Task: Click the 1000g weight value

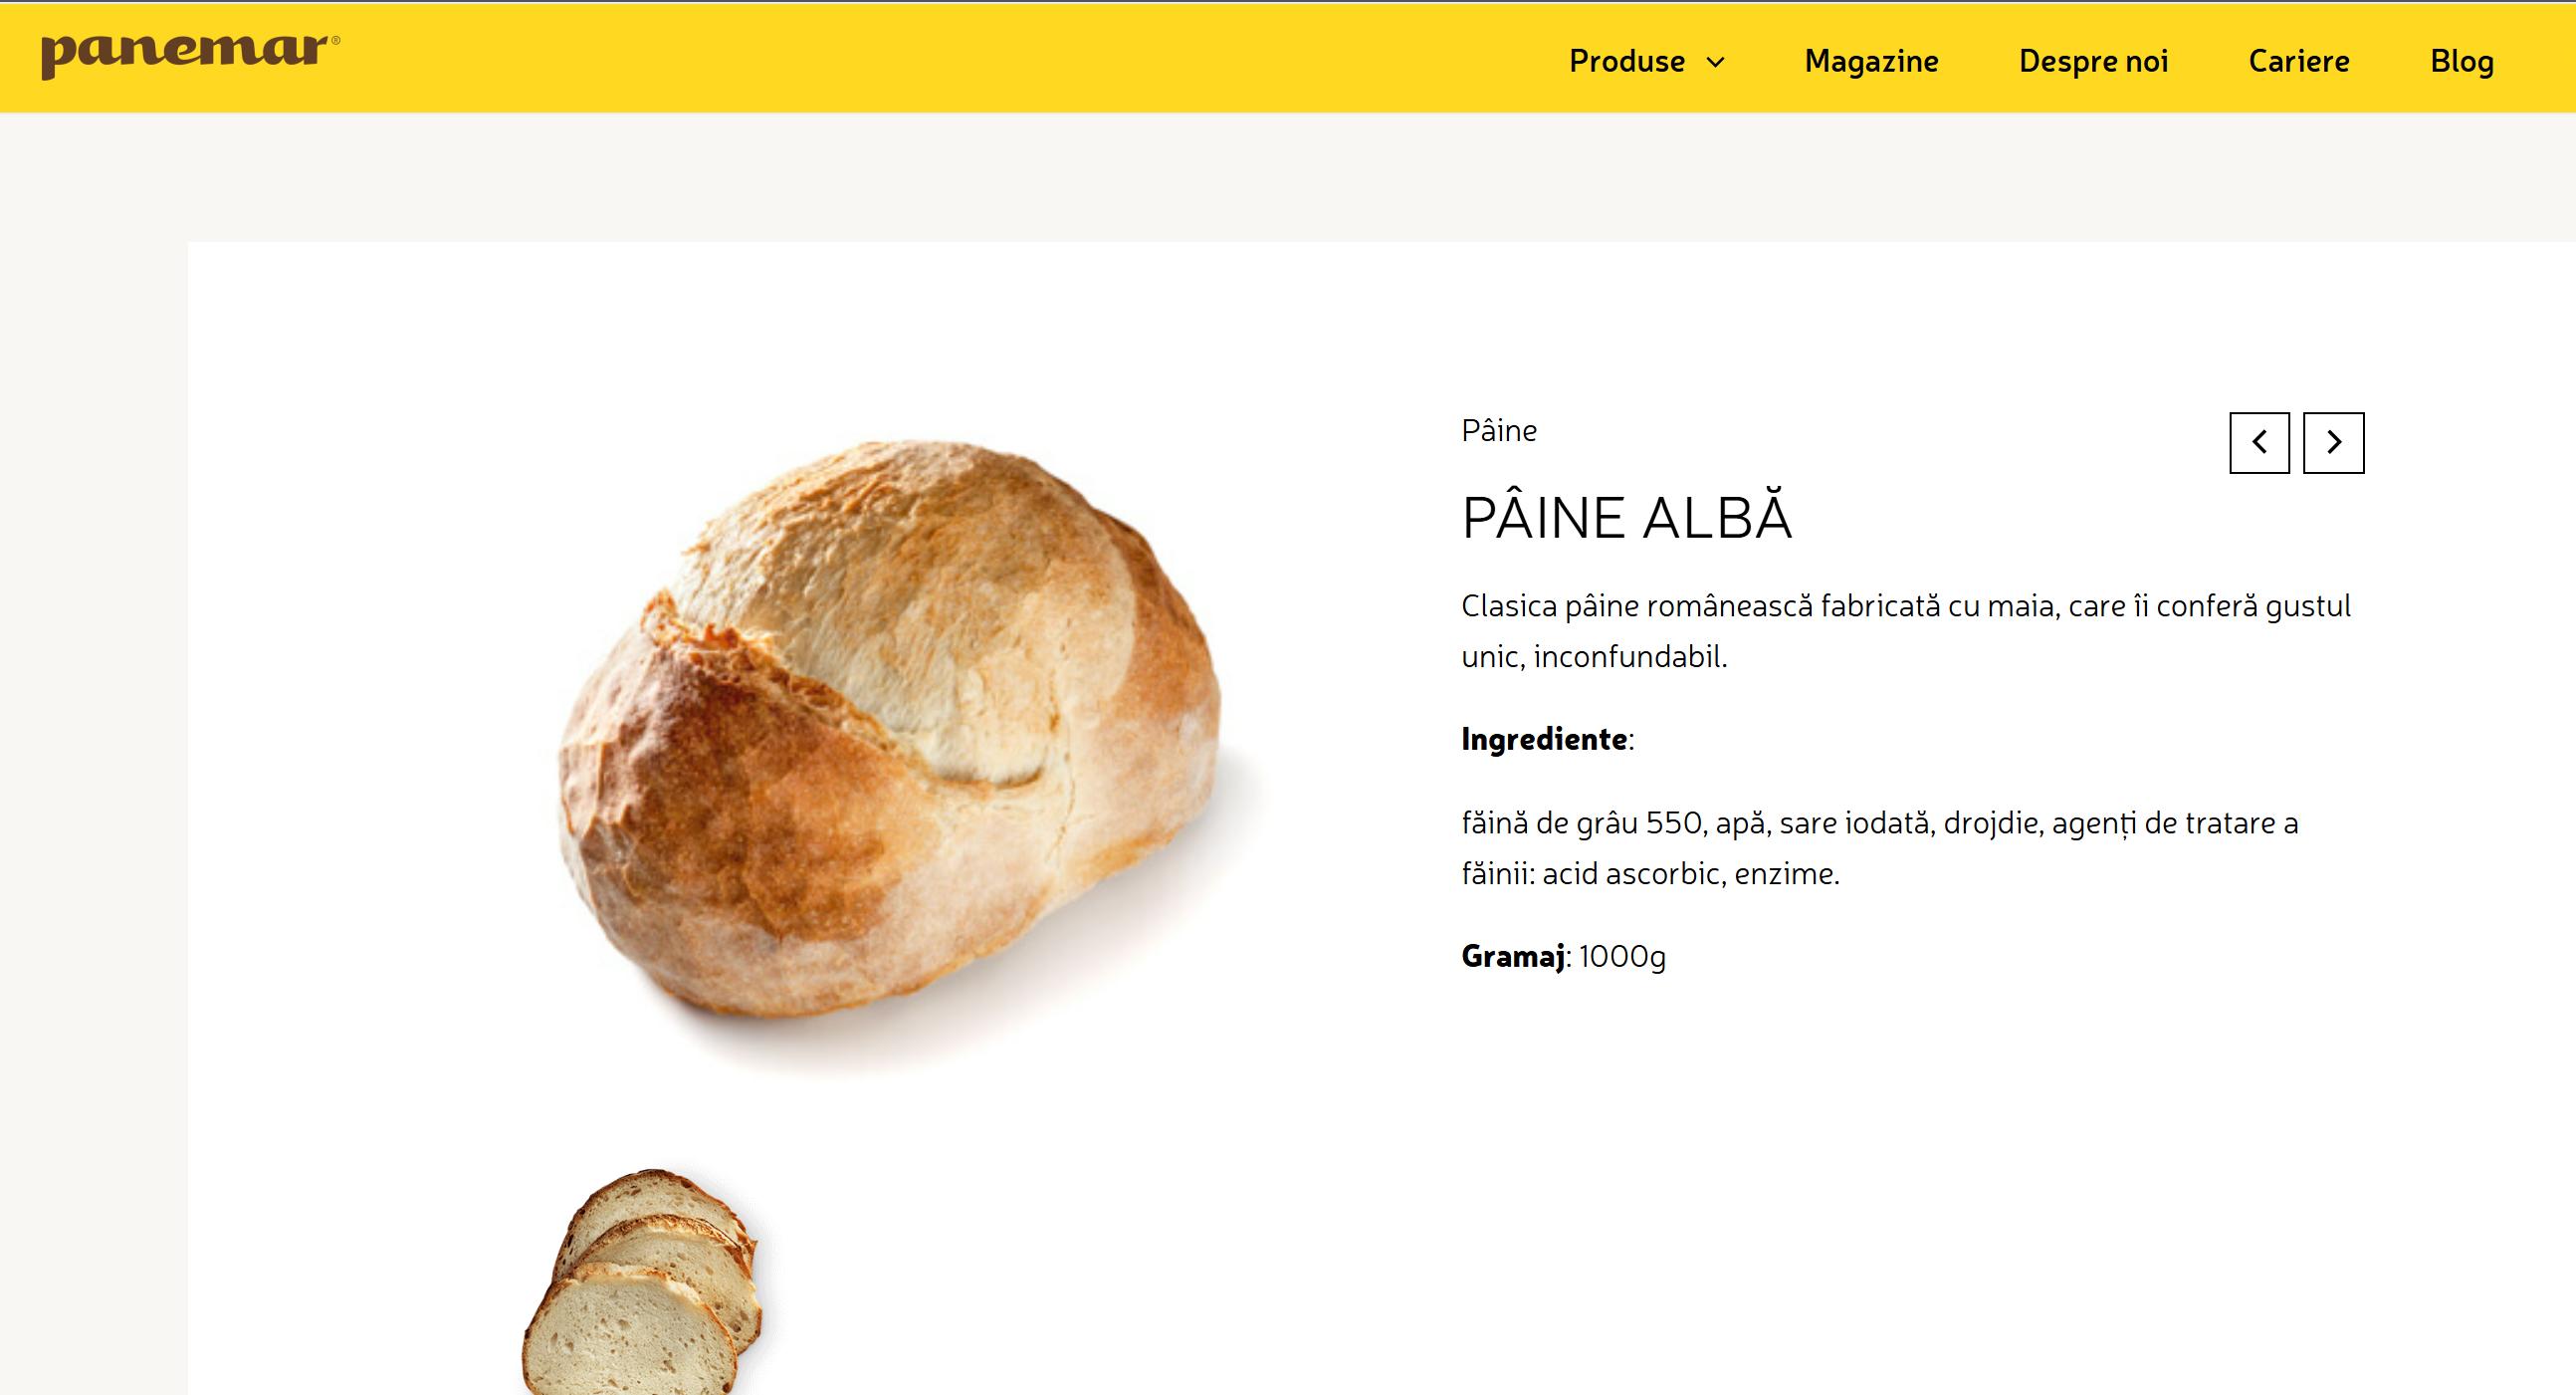Action: point(1622,957)
